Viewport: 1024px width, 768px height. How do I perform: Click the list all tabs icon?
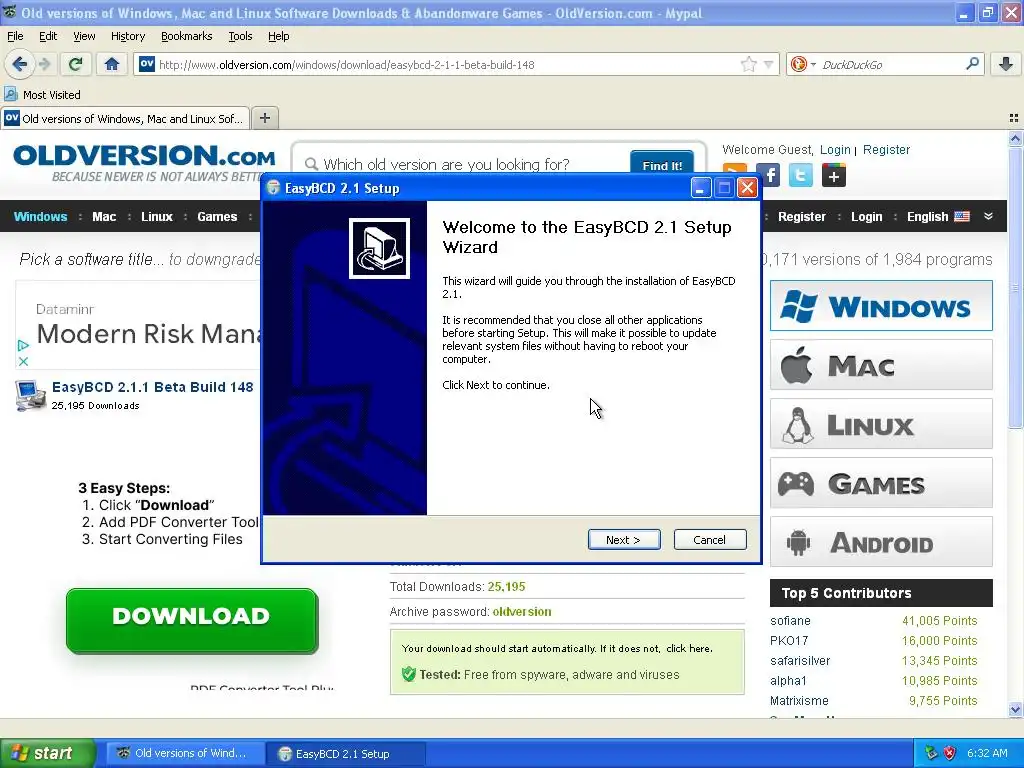point(1014,118)
